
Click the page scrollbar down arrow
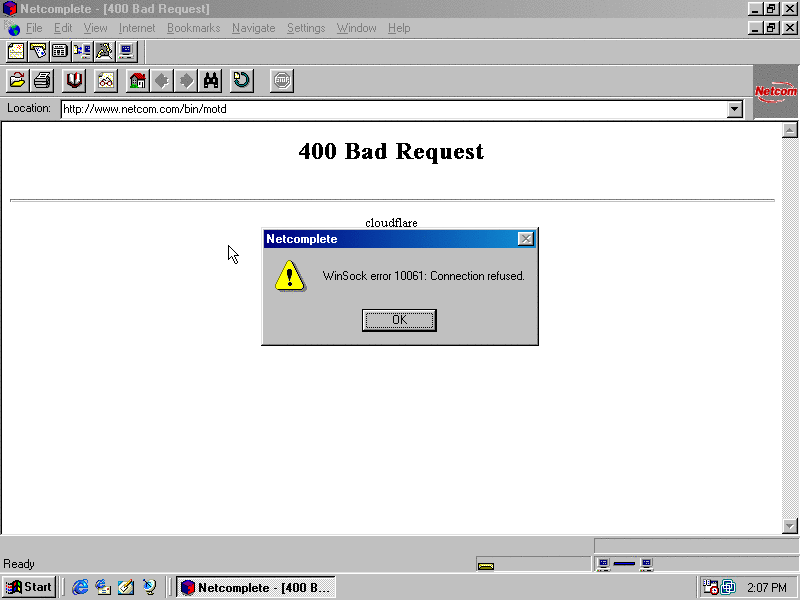(789, 526)
